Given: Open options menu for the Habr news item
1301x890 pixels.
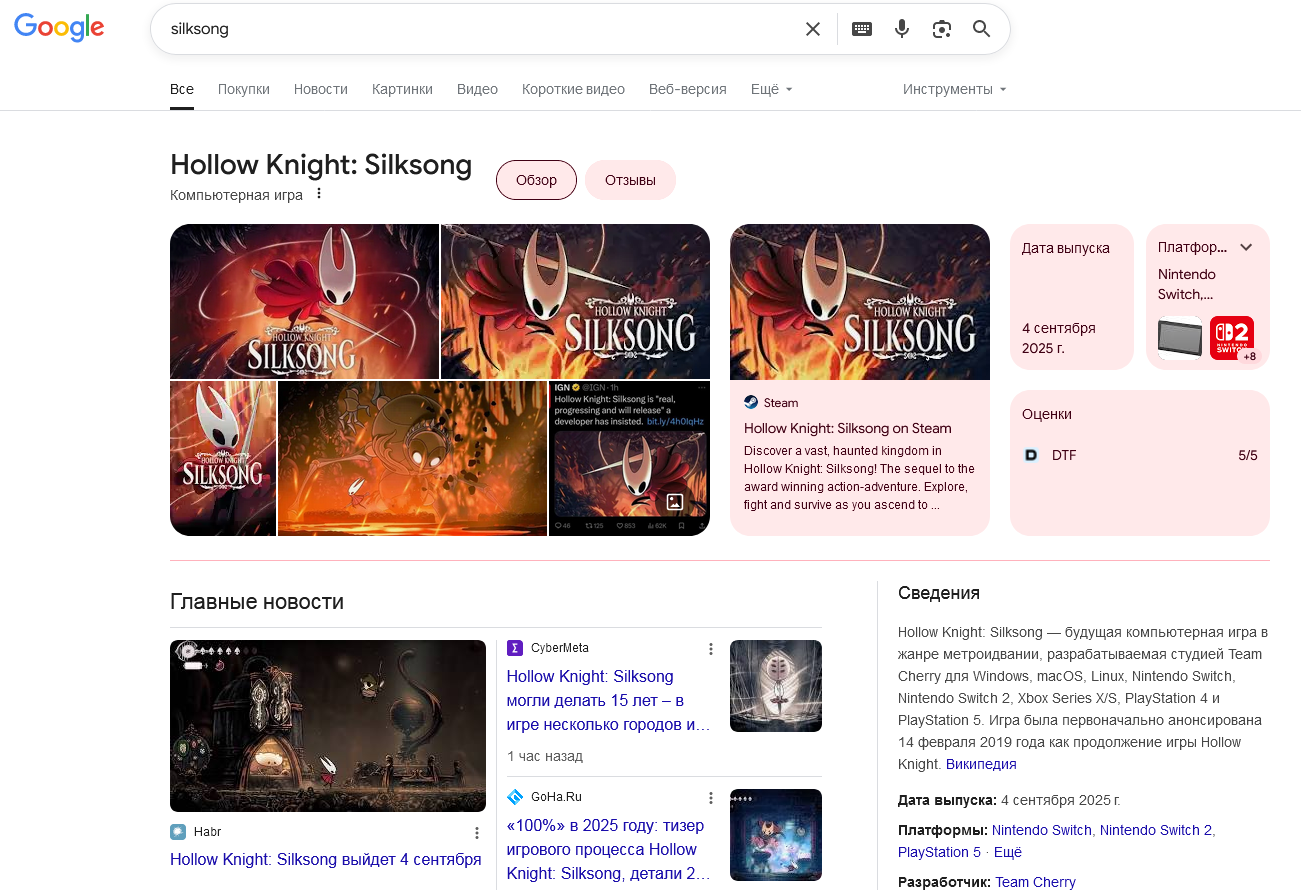Looking at the screenshot, I should coord(477,833).
